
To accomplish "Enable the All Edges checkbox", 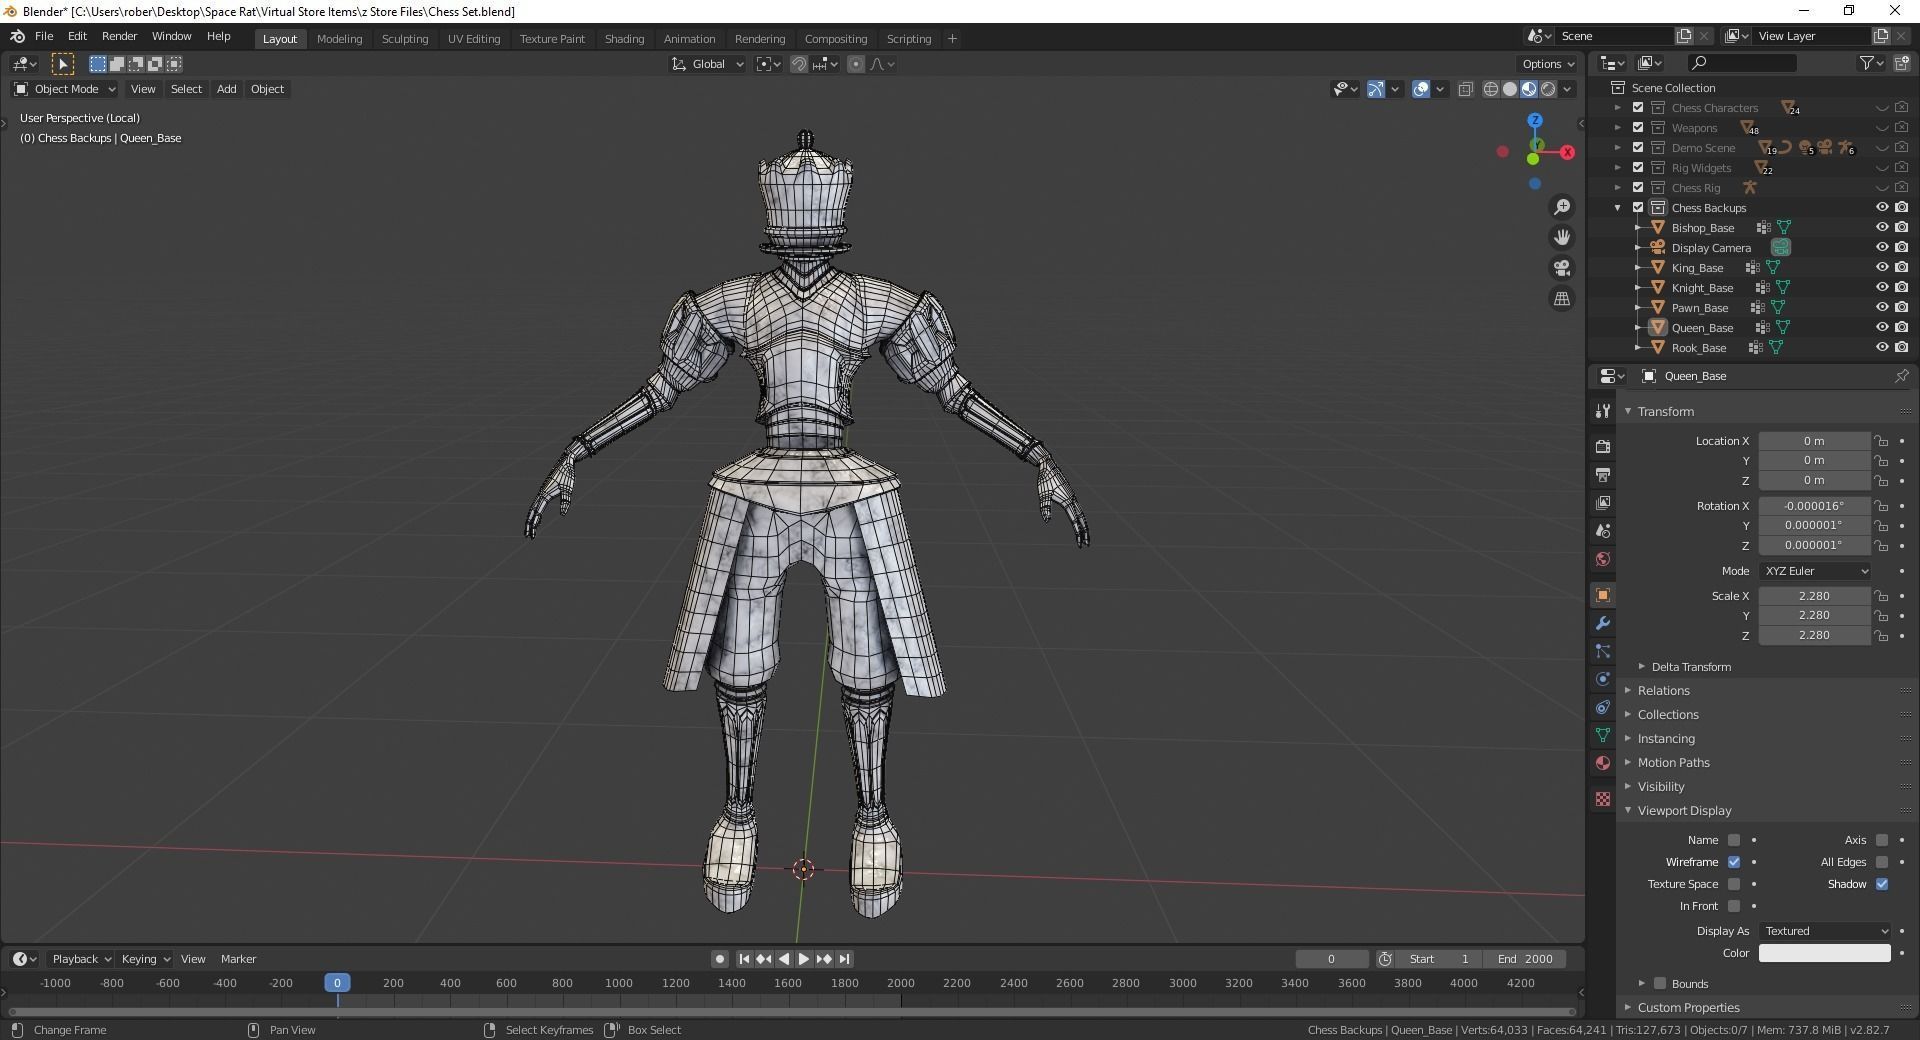I will click(1882, 862).
